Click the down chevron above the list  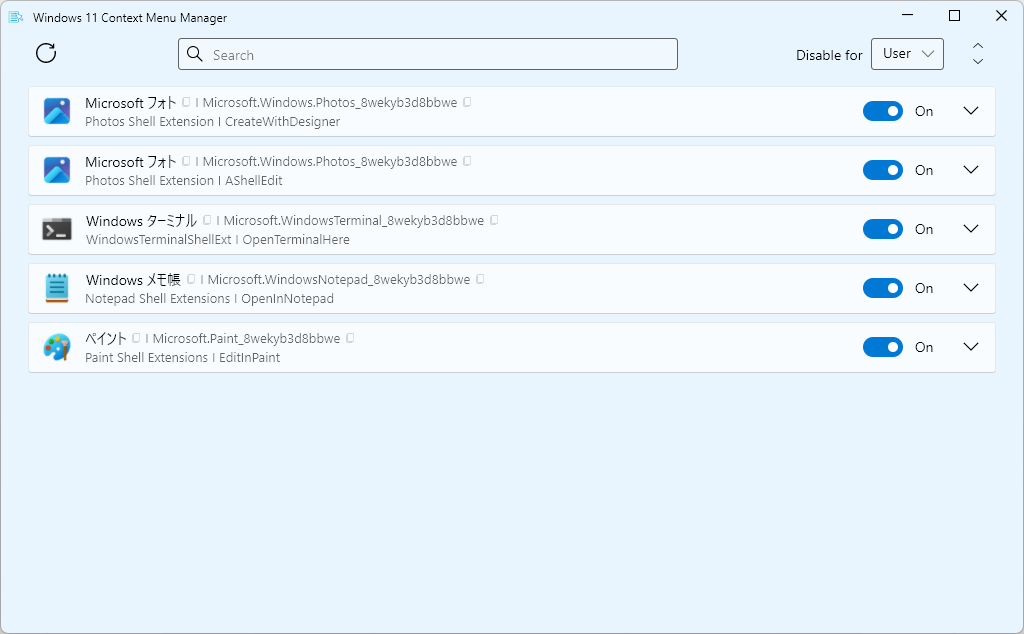(978, 62)
